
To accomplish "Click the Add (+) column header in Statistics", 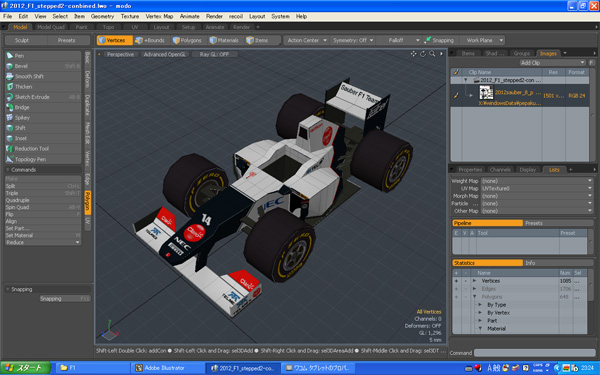I will pos(456,273).
